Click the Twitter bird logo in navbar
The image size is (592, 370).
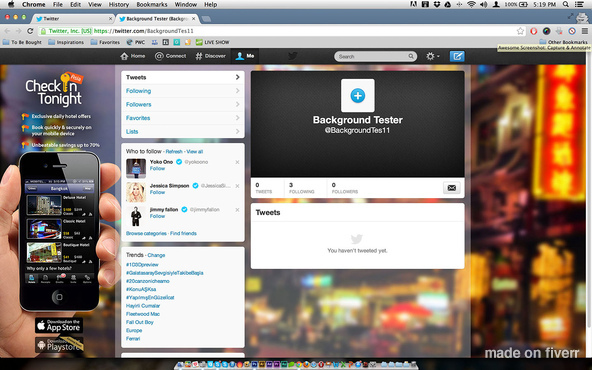tap(293, 56)
